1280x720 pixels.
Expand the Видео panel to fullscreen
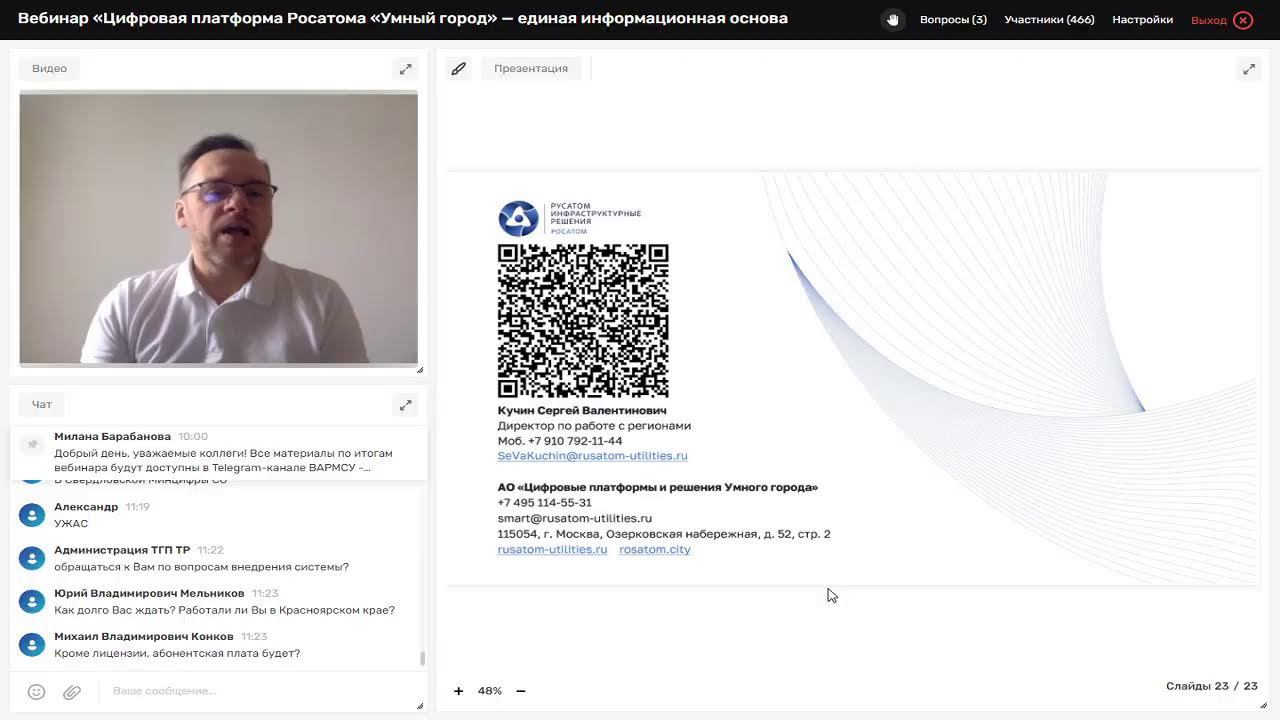(405, 69)
